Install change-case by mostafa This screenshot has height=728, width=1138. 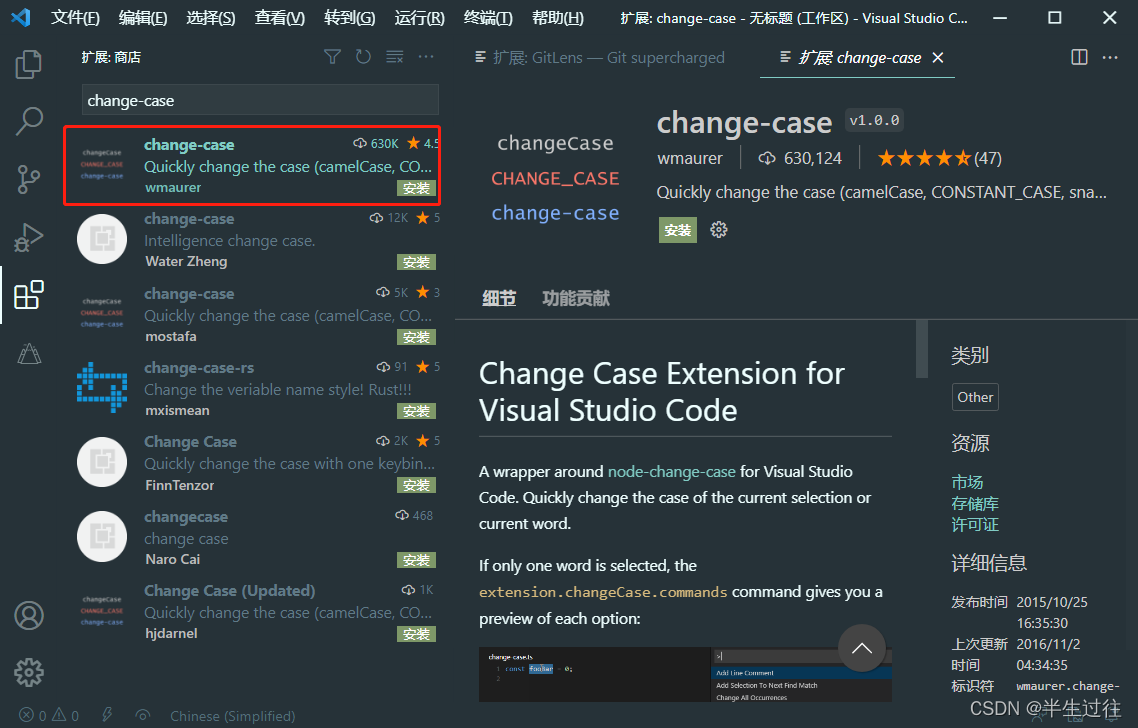(417, 337)
